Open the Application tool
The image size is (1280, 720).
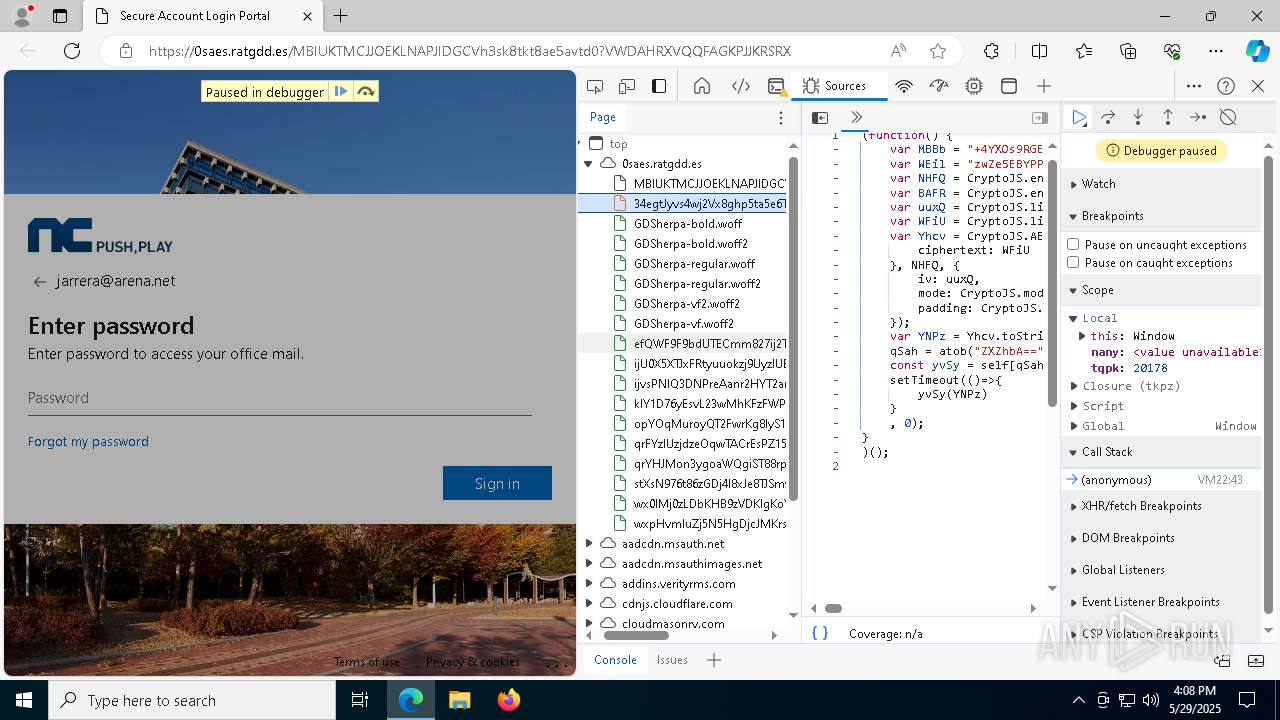[x=1009, y=86]
